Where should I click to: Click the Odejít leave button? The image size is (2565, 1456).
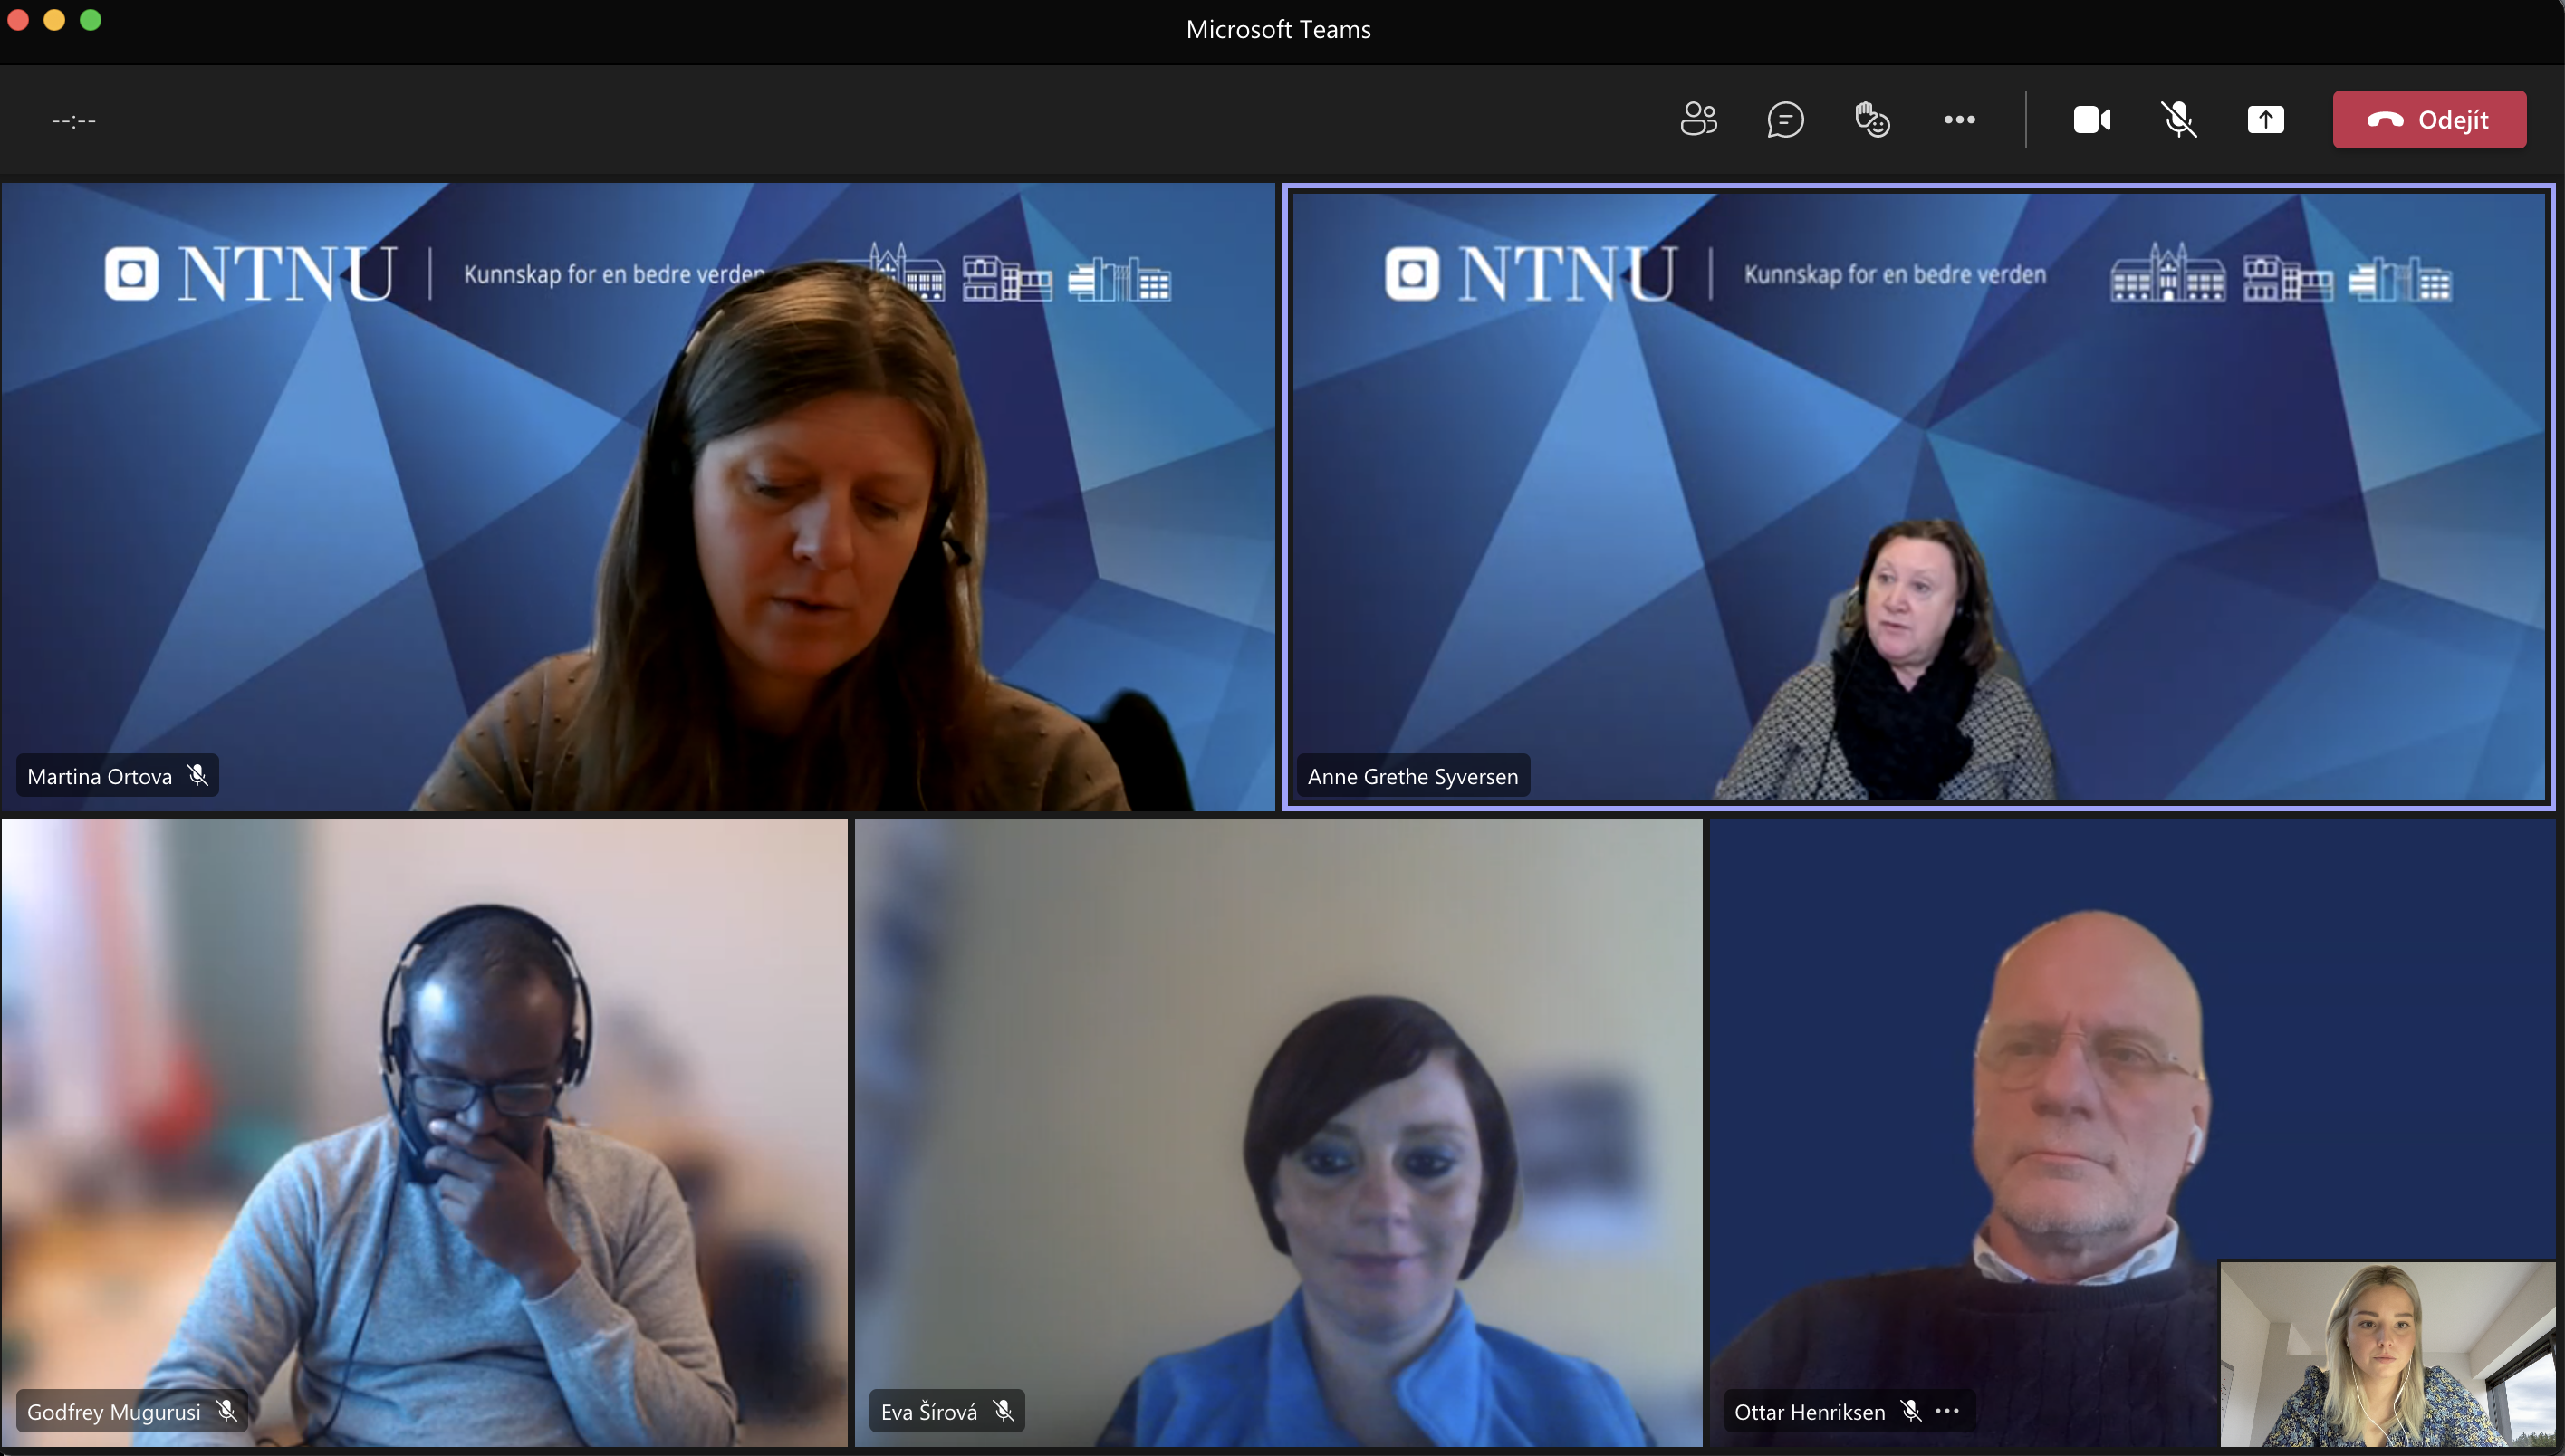pos(2429,120)
